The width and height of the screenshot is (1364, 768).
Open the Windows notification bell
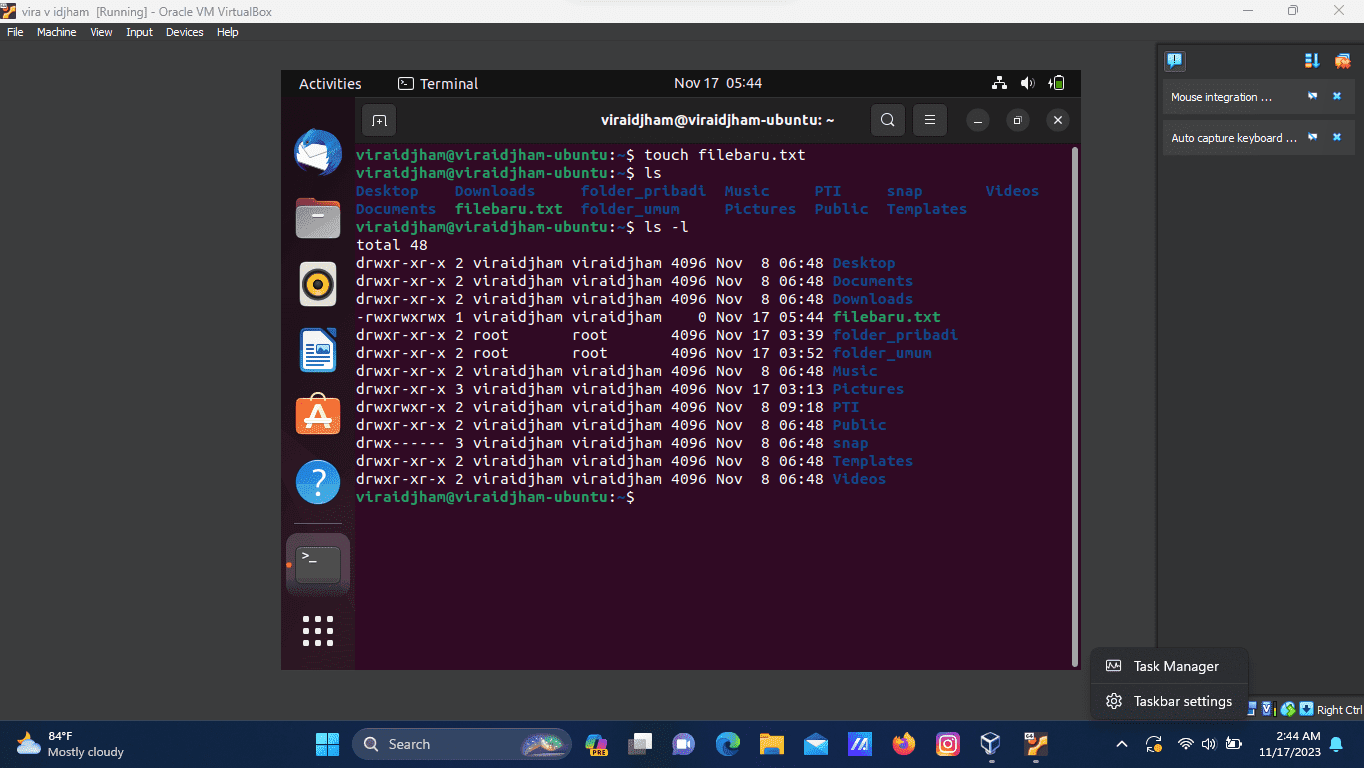coord(1336,744)
